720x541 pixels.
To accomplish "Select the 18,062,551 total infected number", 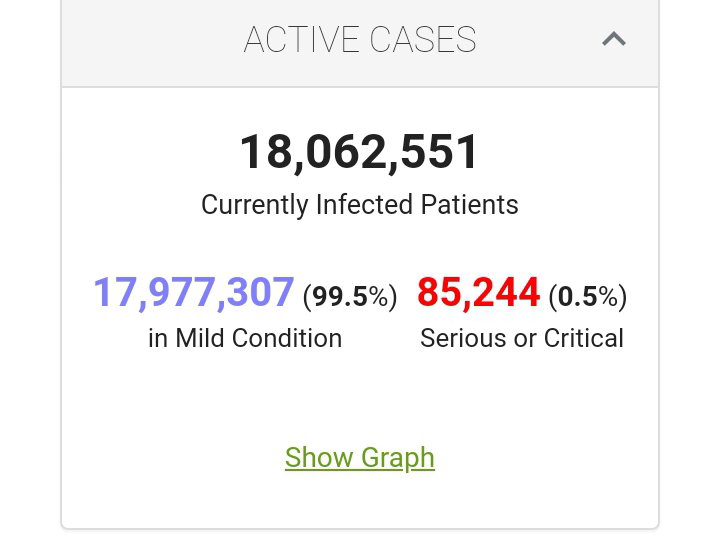I will tap(359, 152).
